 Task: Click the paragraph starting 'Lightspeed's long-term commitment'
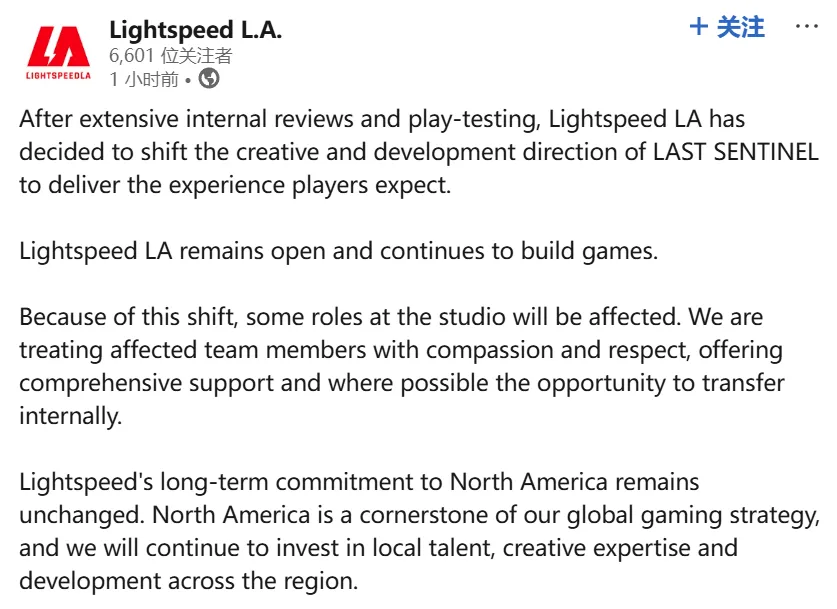[420, 532]
